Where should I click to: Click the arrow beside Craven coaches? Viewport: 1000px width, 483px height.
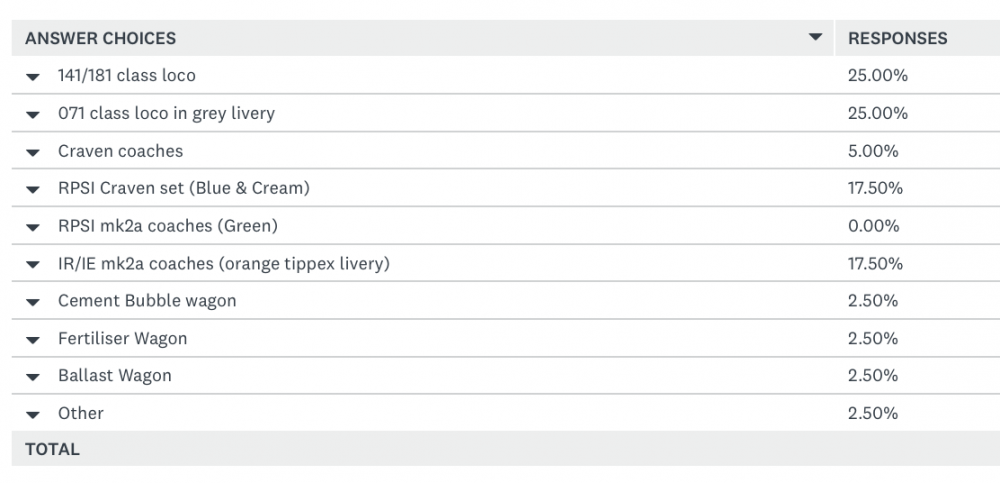pyautogui.click(x=33, y=152)
